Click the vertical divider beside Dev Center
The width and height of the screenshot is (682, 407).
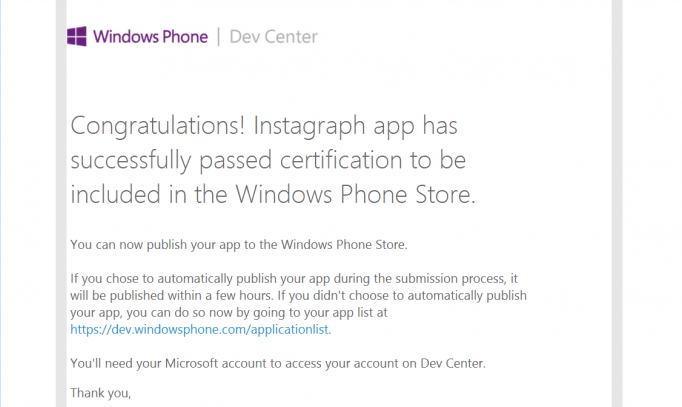pos(218,37)
